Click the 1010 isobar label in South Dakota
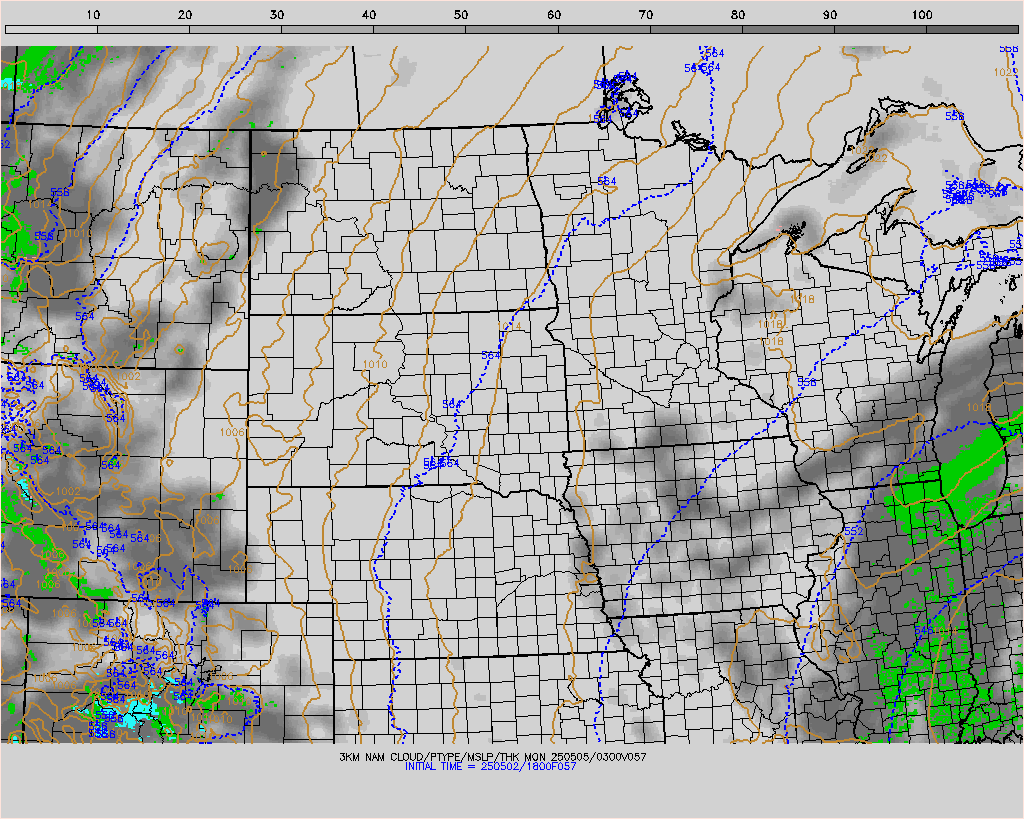 [375, 364]
